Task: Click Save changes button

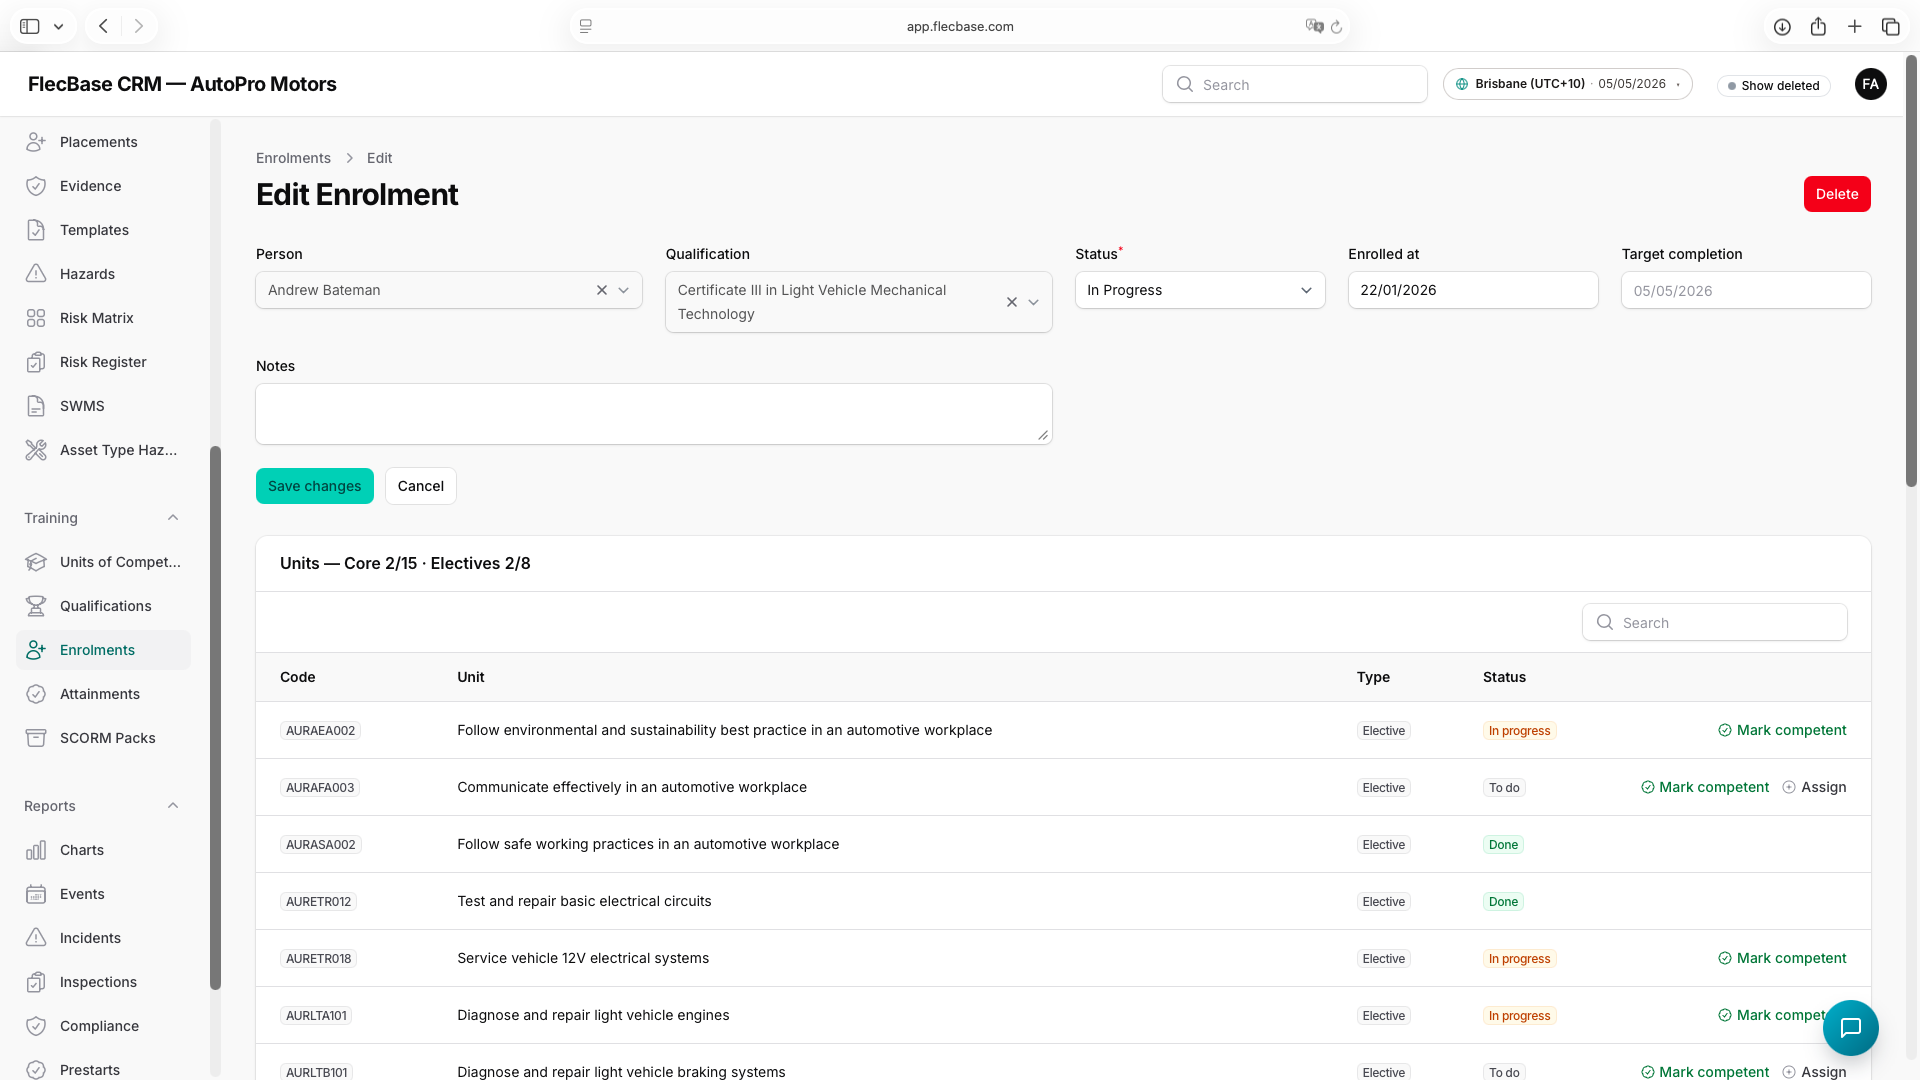Action: click(x=314, y=486)
